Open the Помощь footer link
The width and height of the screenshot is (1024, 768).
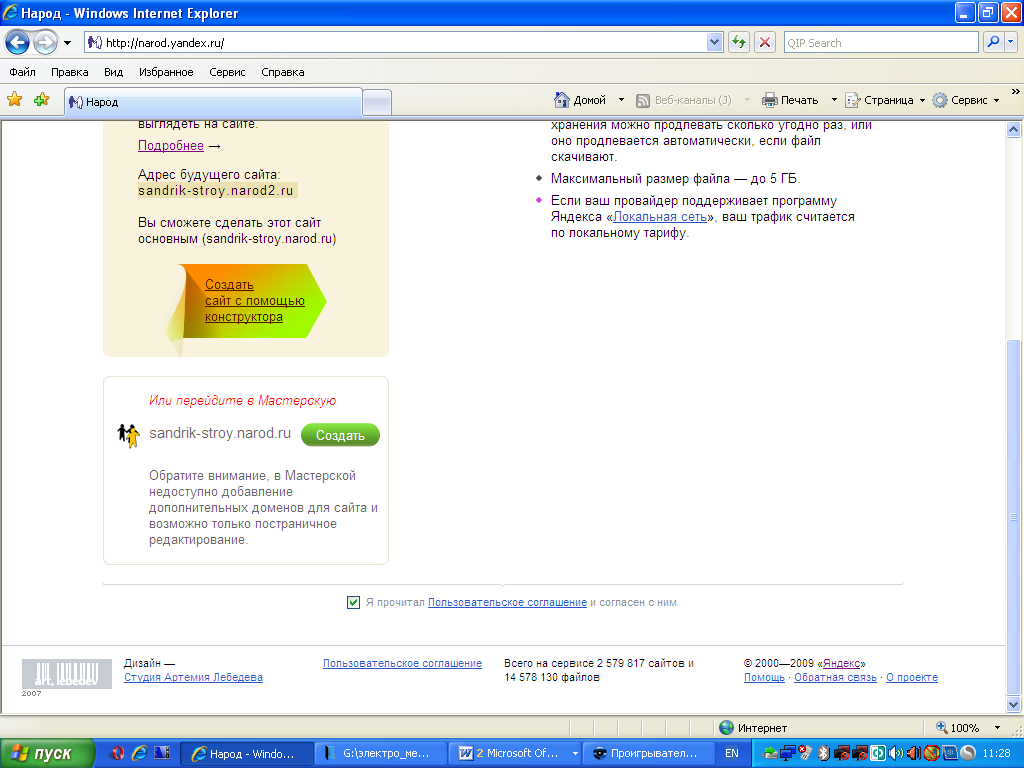coord(764,677)
